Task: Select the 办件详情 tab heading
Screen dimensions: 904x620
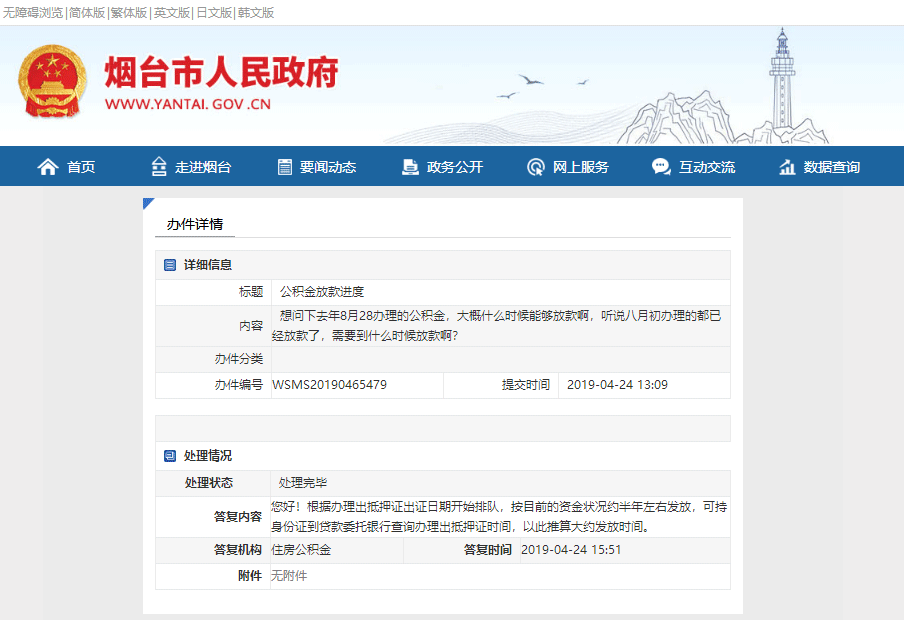Action: (x=195, y=224)
